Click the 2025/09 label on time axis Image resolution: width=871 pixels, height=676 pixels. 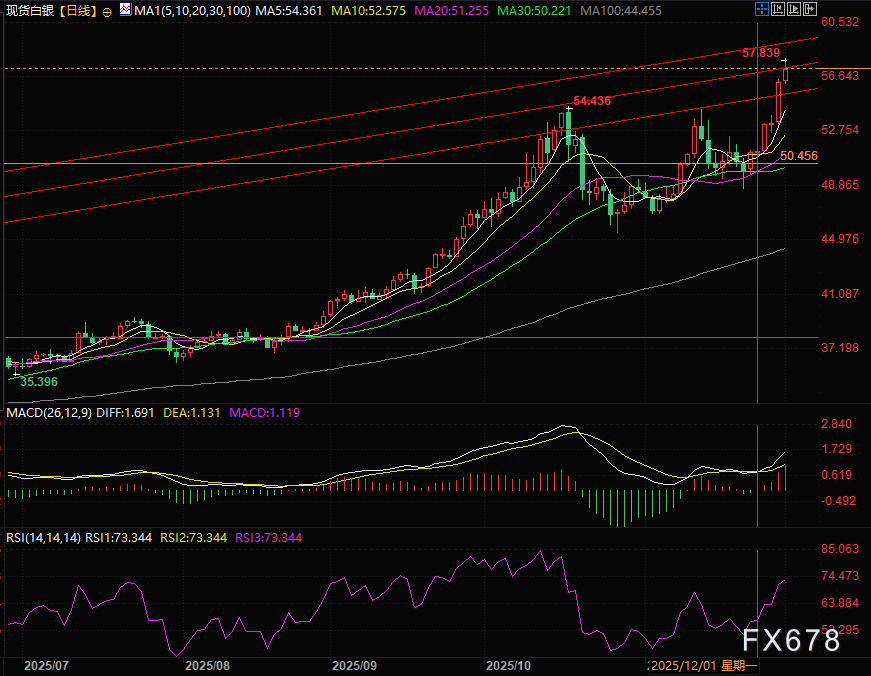point(355,665)
